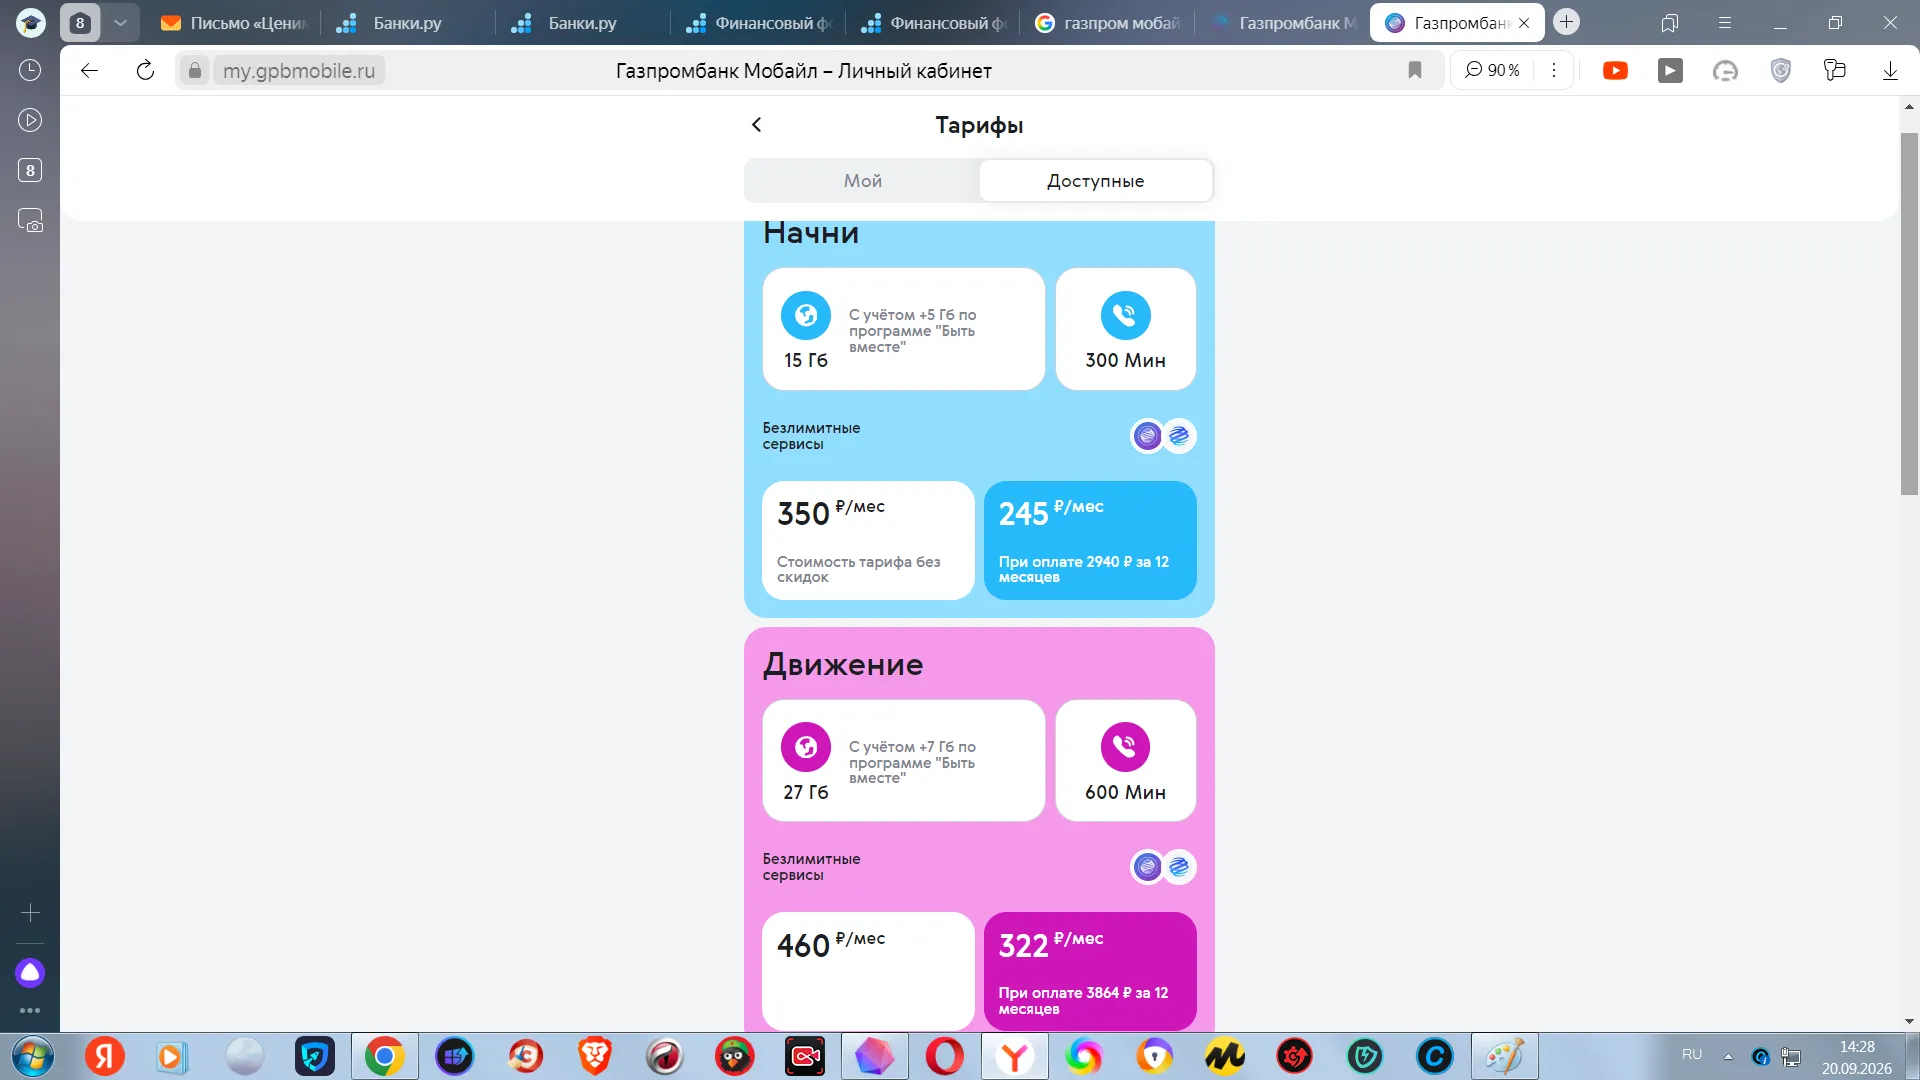The height and width of the screenshot is (1080, 1920).
Task: Go back using the arrow beside Тарифы
Action: [x=756, y=125]
